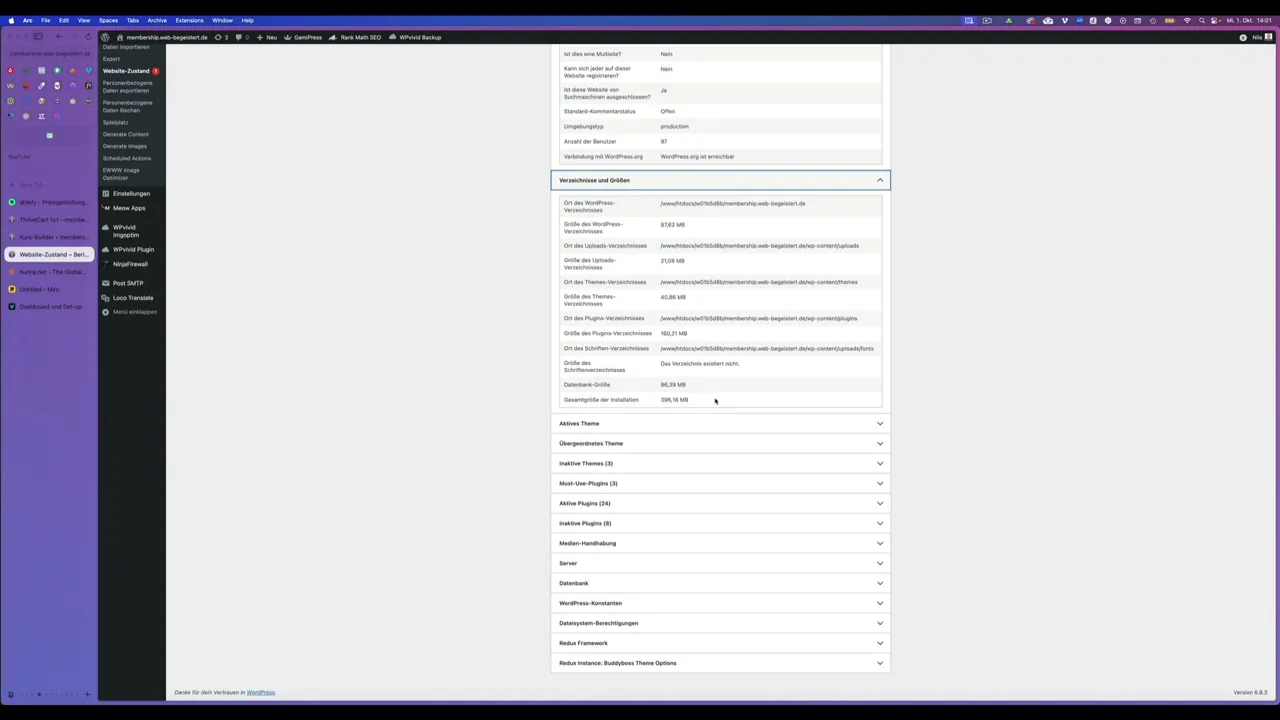Expand the Aktive Plugins (24) section
This screenshot has height=720, width=1280.
click(720, 503)
